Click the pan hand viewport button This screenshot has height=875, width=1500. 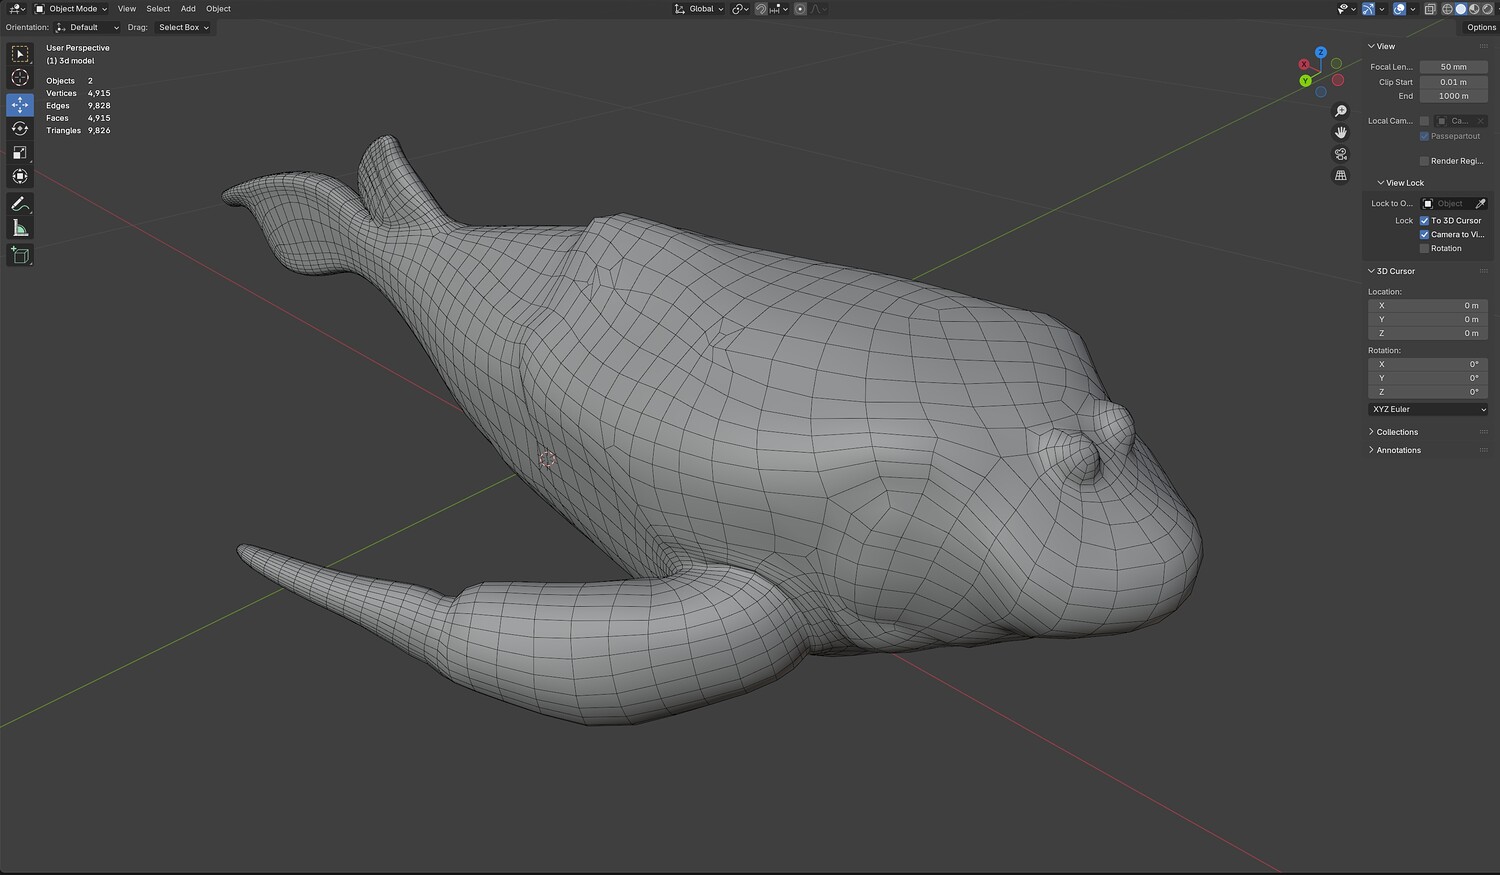point(1341,132)
